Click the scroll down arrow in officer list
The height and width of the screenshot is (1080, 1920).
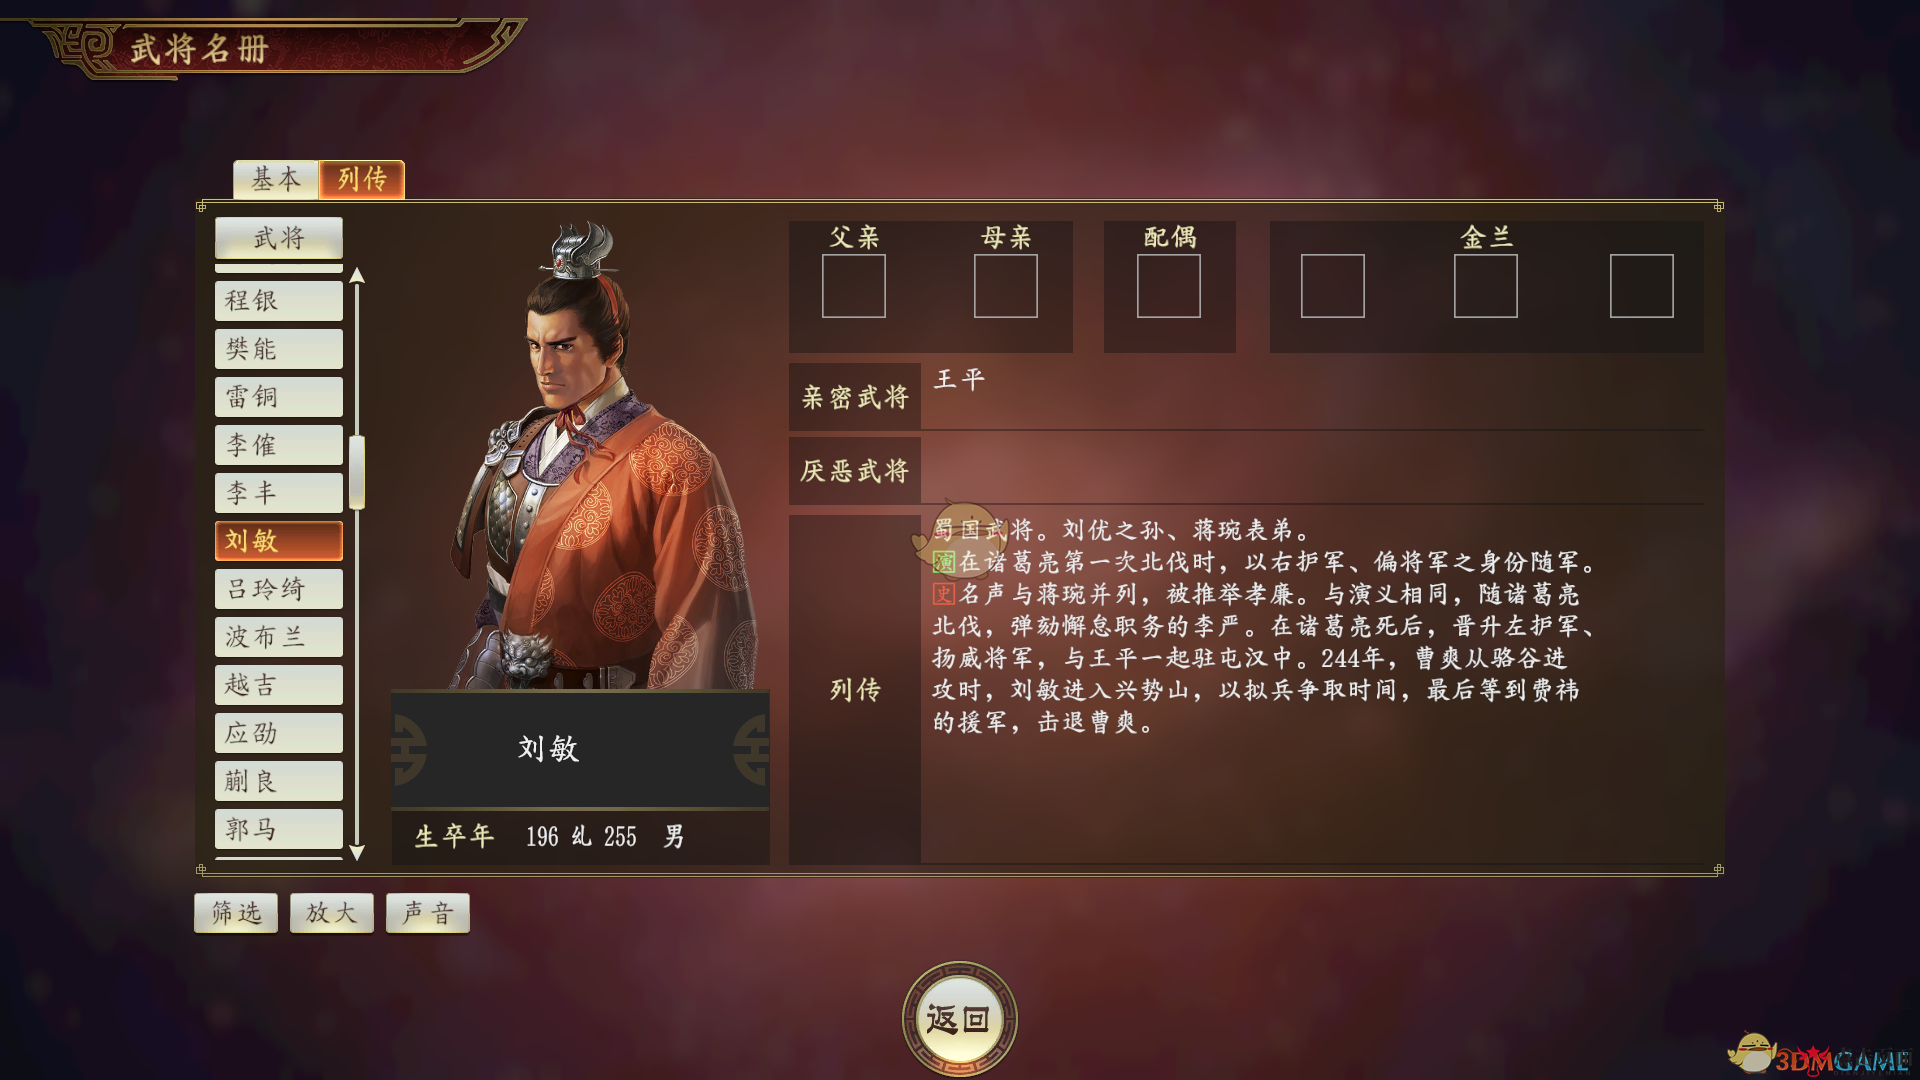click(x=357, y=852)
